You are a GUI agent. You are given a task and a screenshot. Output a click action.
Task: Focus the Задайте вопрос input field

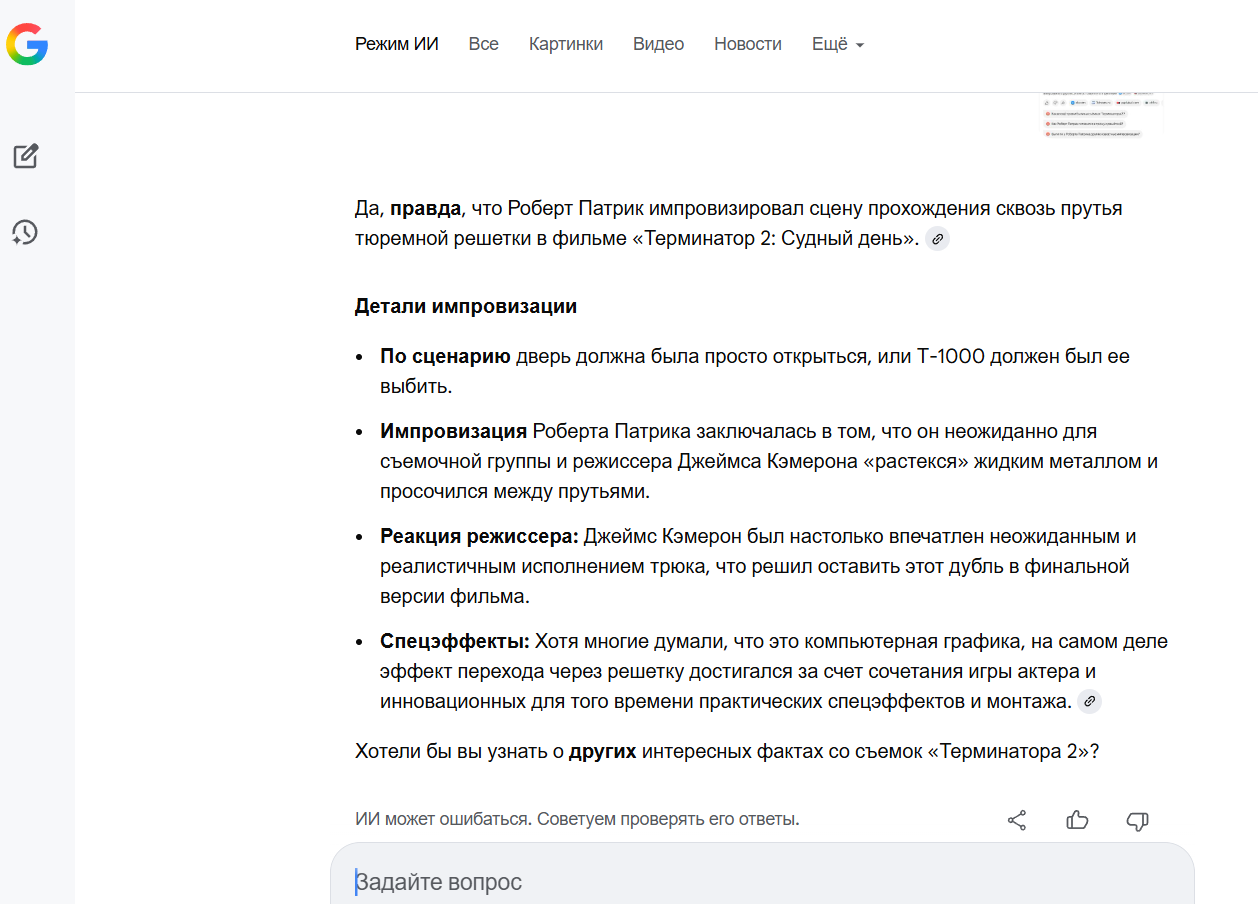[x=760, y=882]
